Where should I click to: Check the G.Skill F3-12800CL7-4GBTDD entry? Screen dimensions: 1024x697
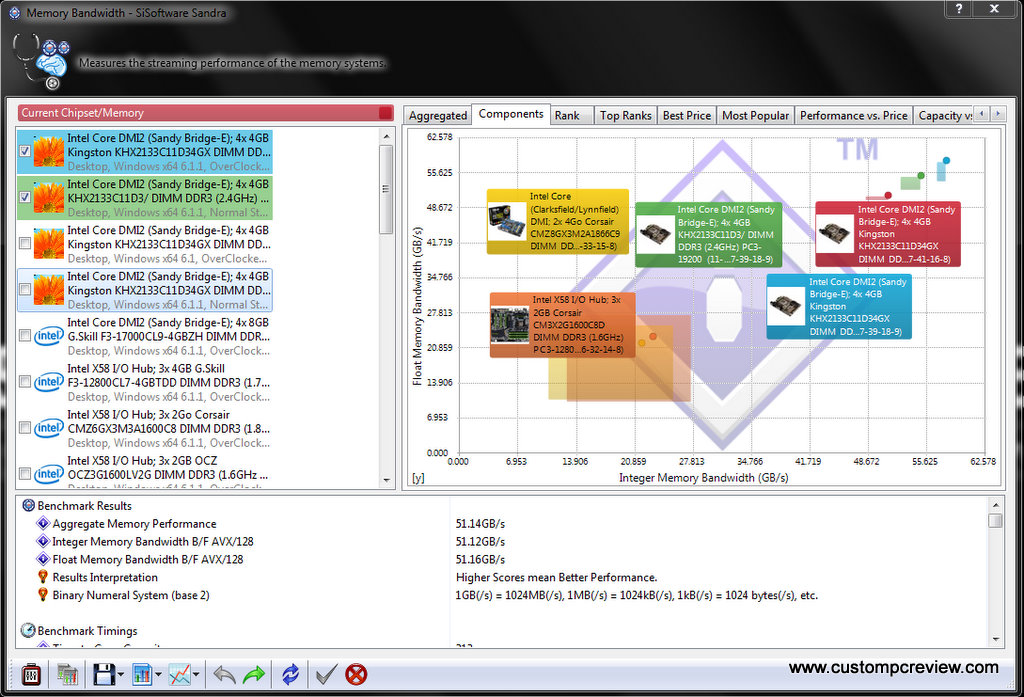click(25, 381)
